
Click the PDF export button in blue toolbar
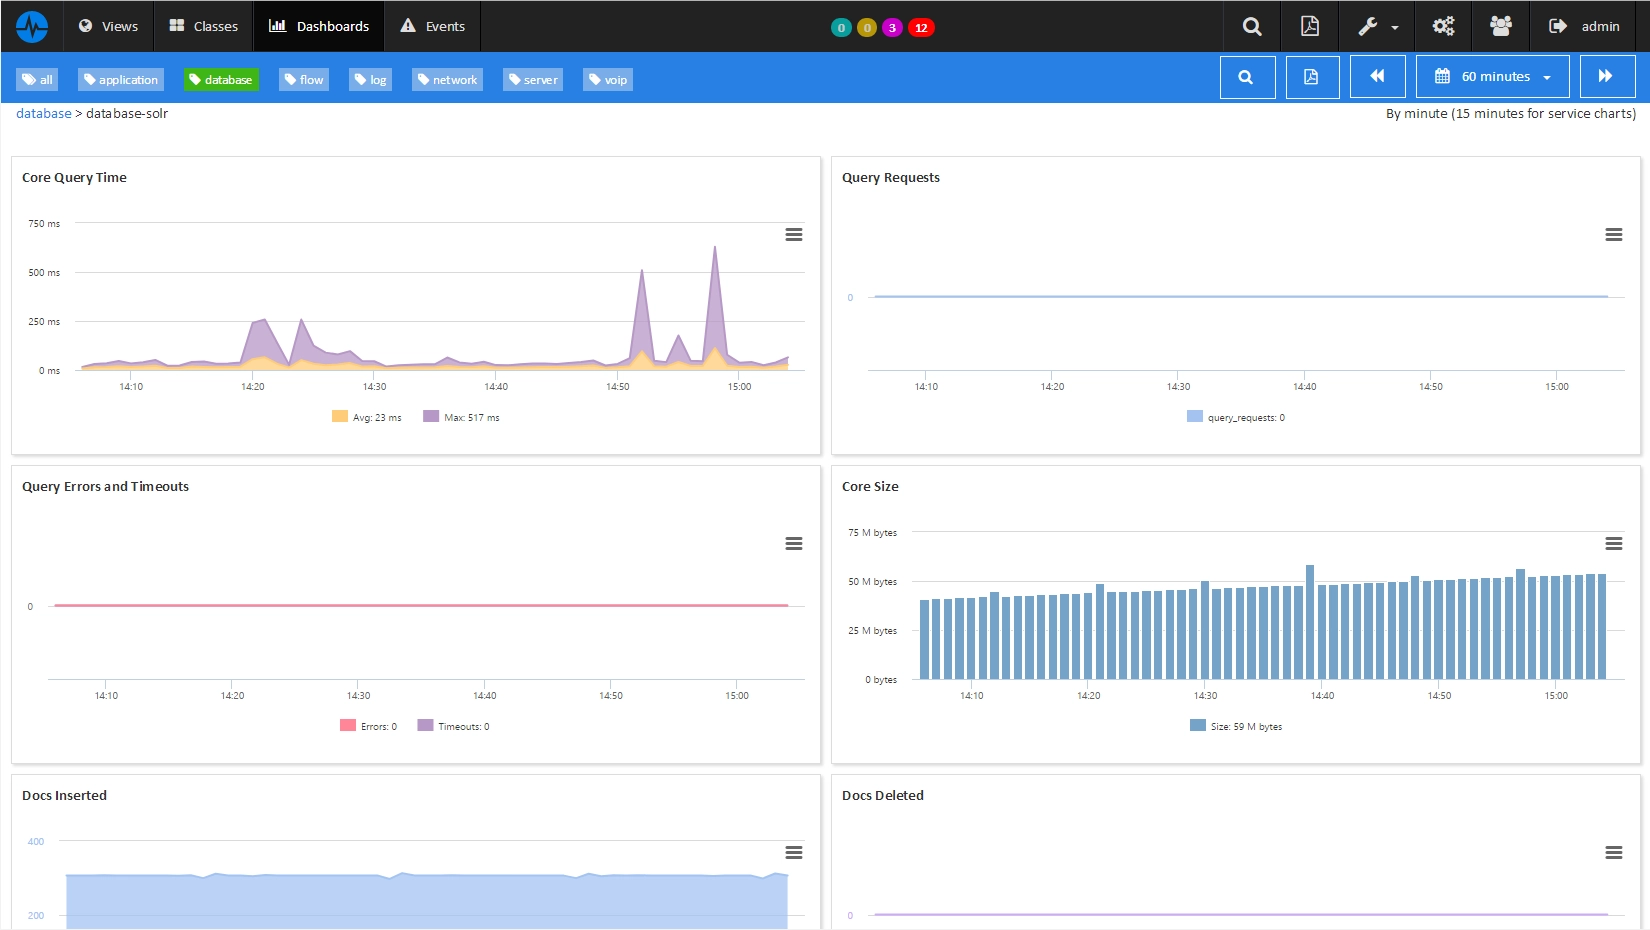pos(1312,77)
